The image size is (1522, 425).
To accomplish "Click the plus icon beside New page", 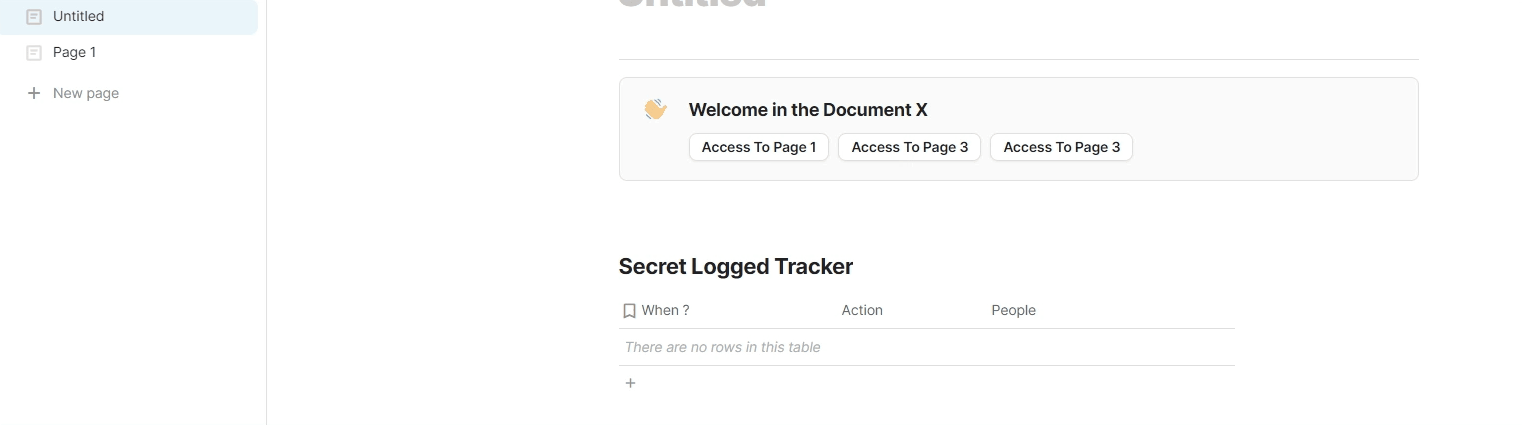I will pos(34,93).
